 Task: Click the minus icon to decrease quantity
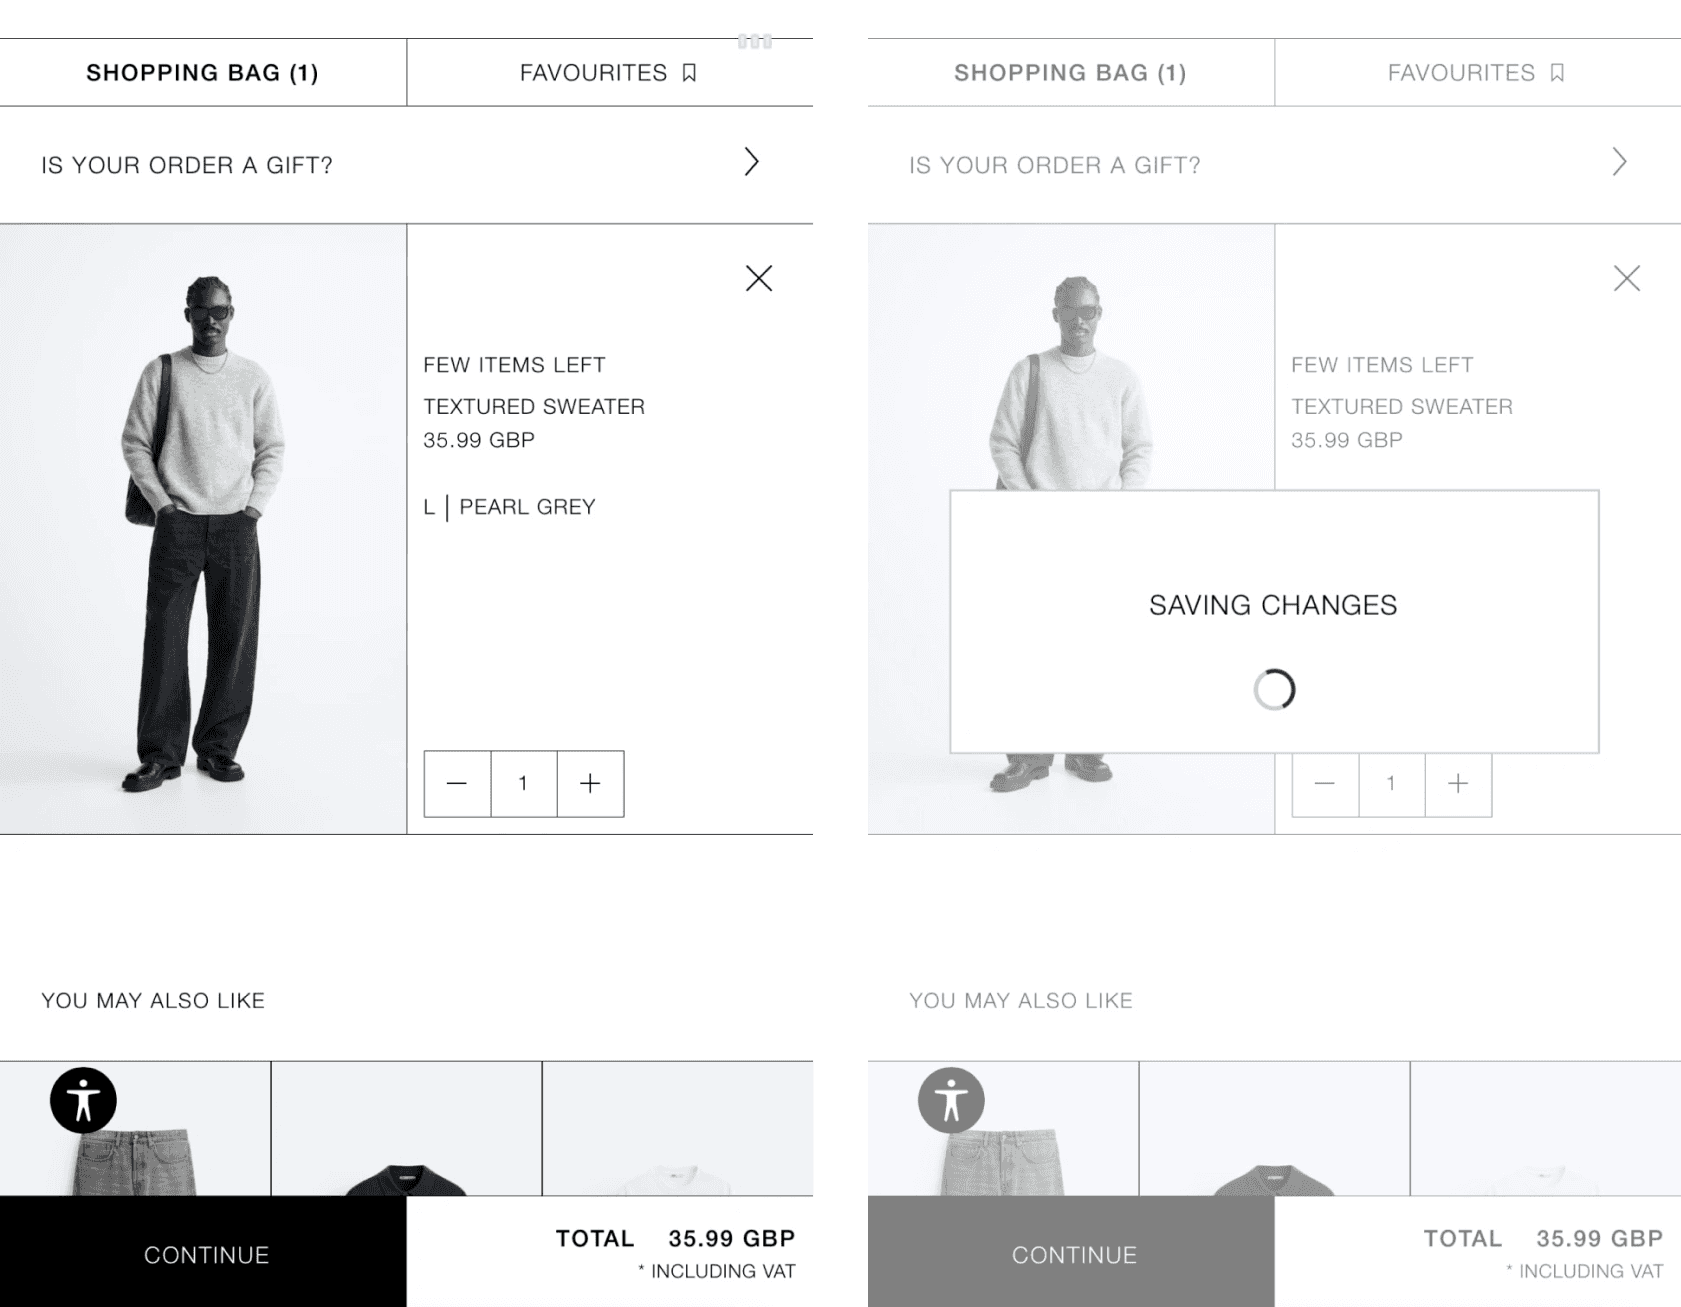point(457,783)
